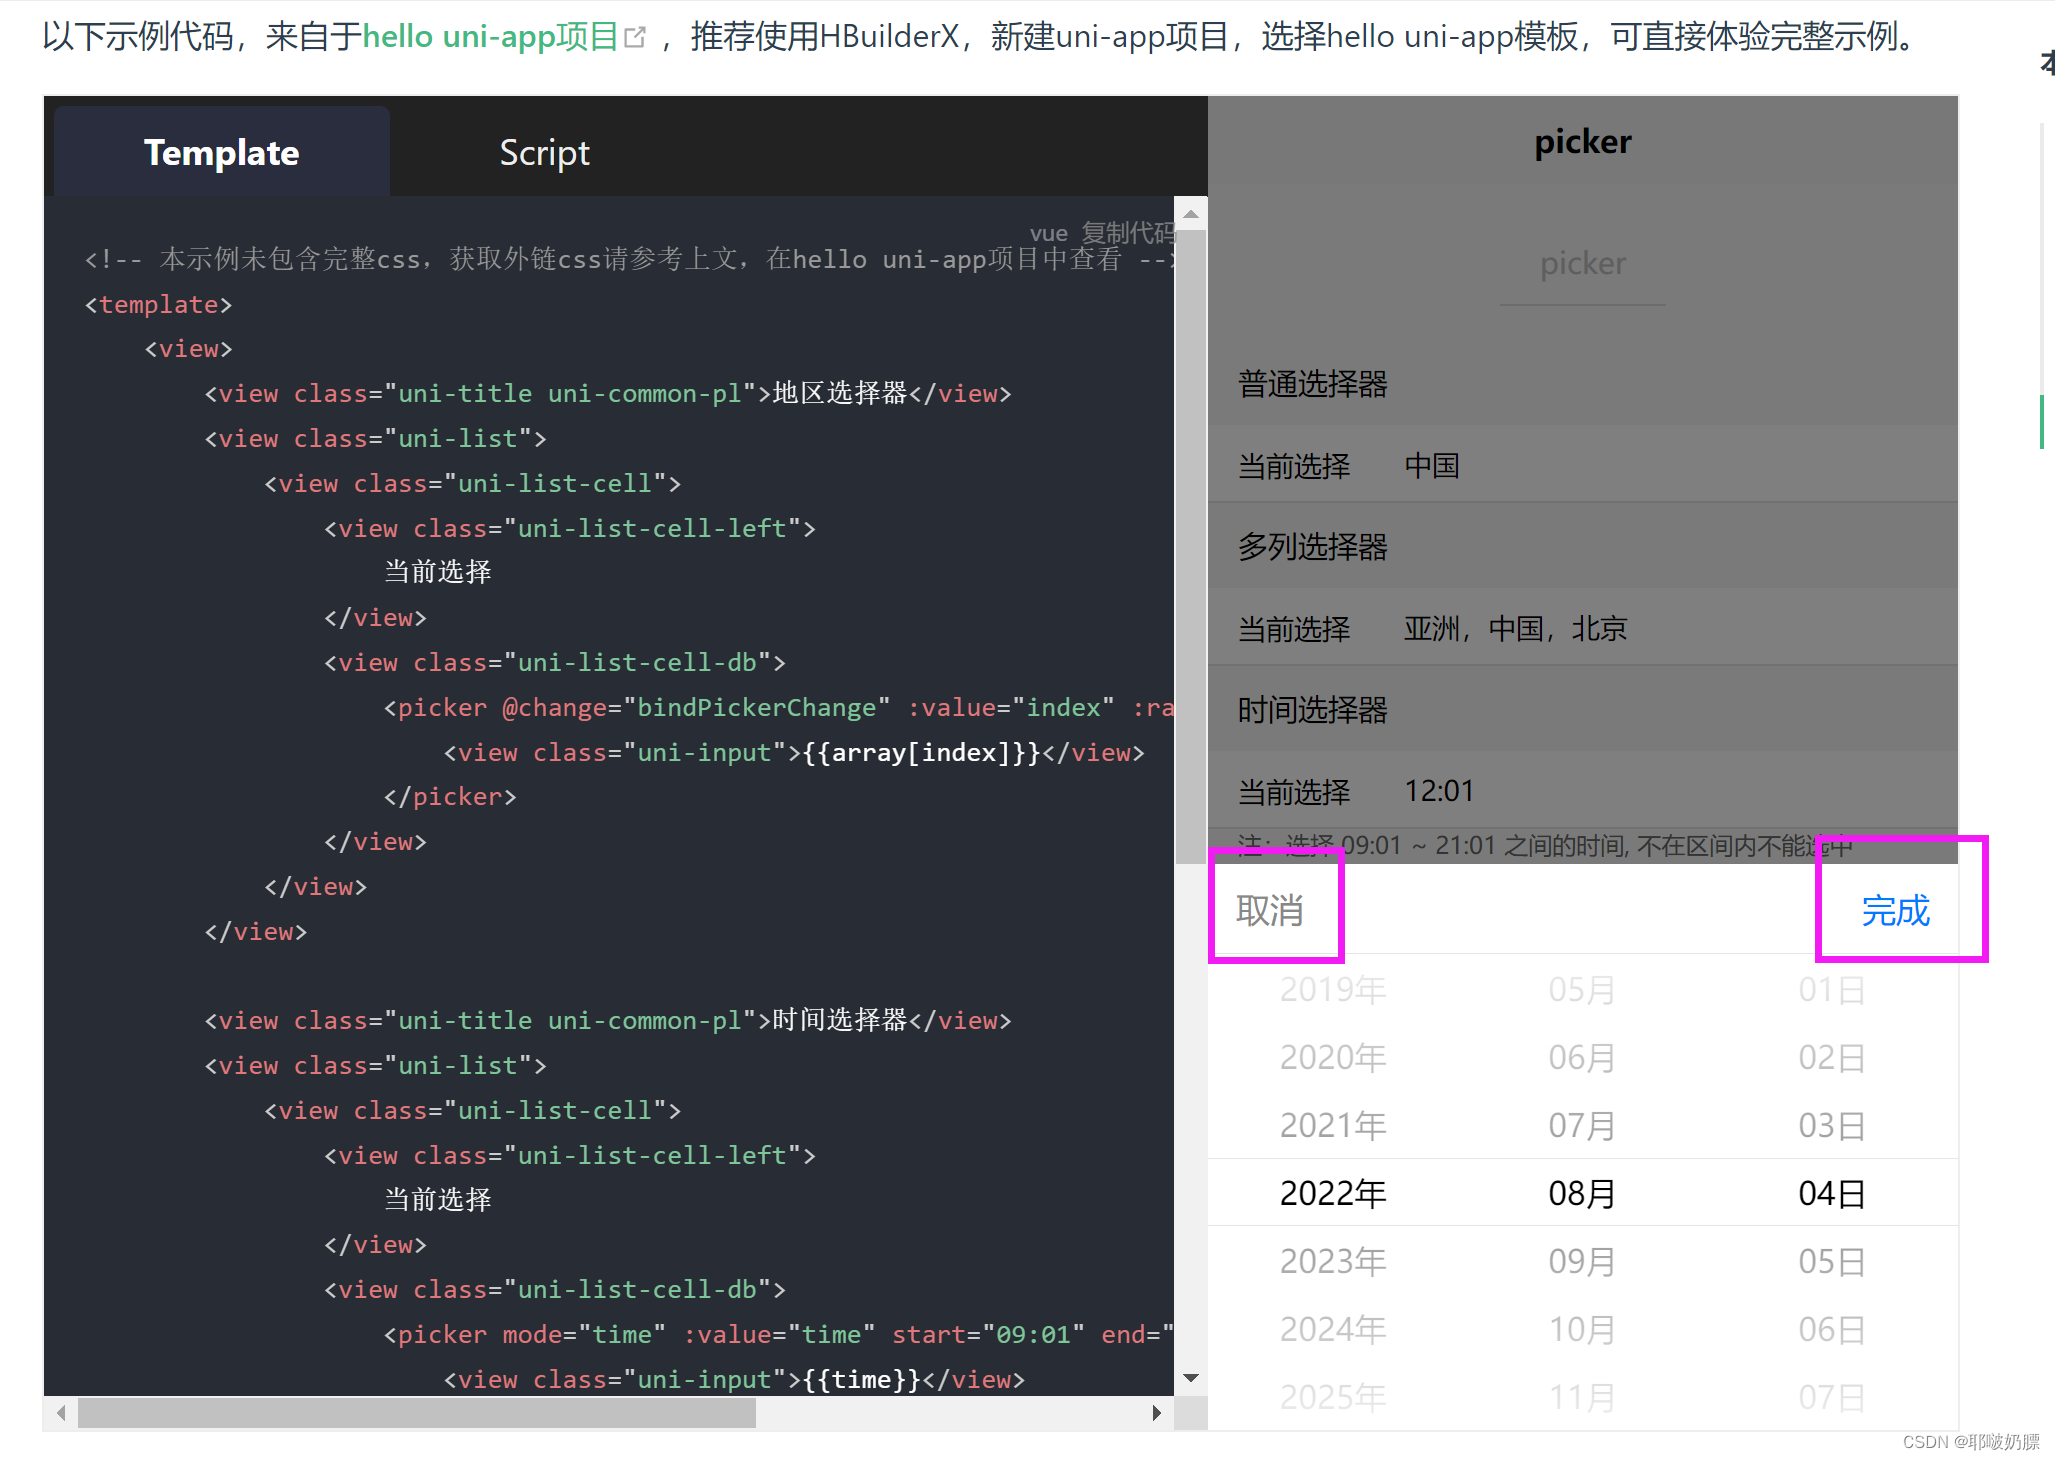Select 2023年 in year column
Screen dimensions: 2055x1460
pyautogui.click(x=1333, y=1262)
